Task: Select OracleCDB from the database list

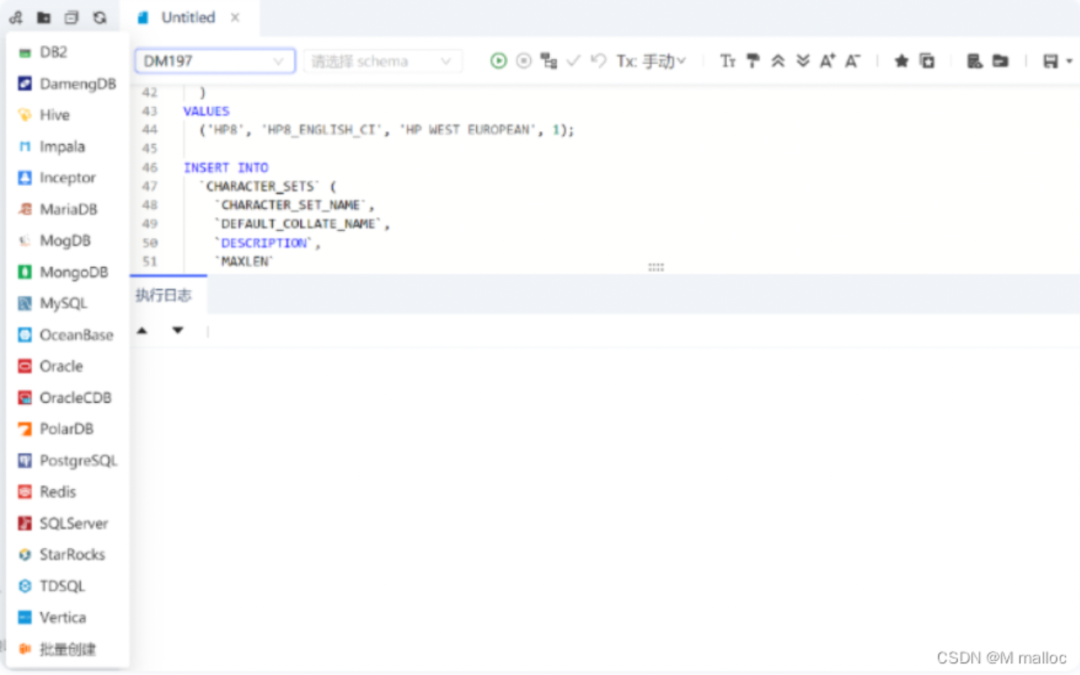Action: 68,397
